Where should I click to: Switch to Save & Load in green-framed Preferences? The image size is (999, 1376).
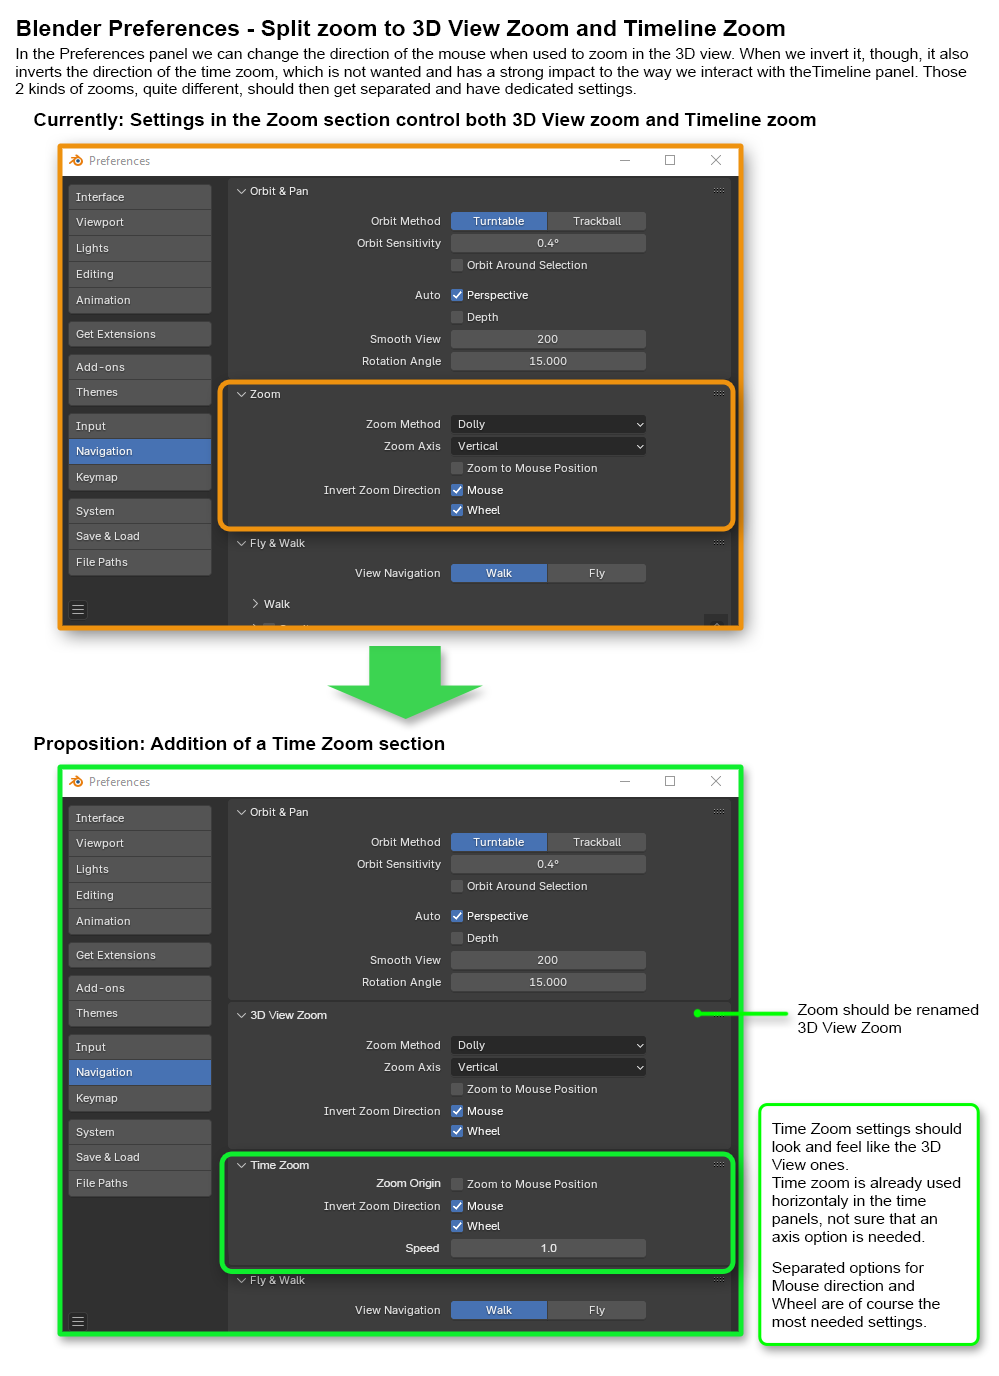pos(140,1157)
